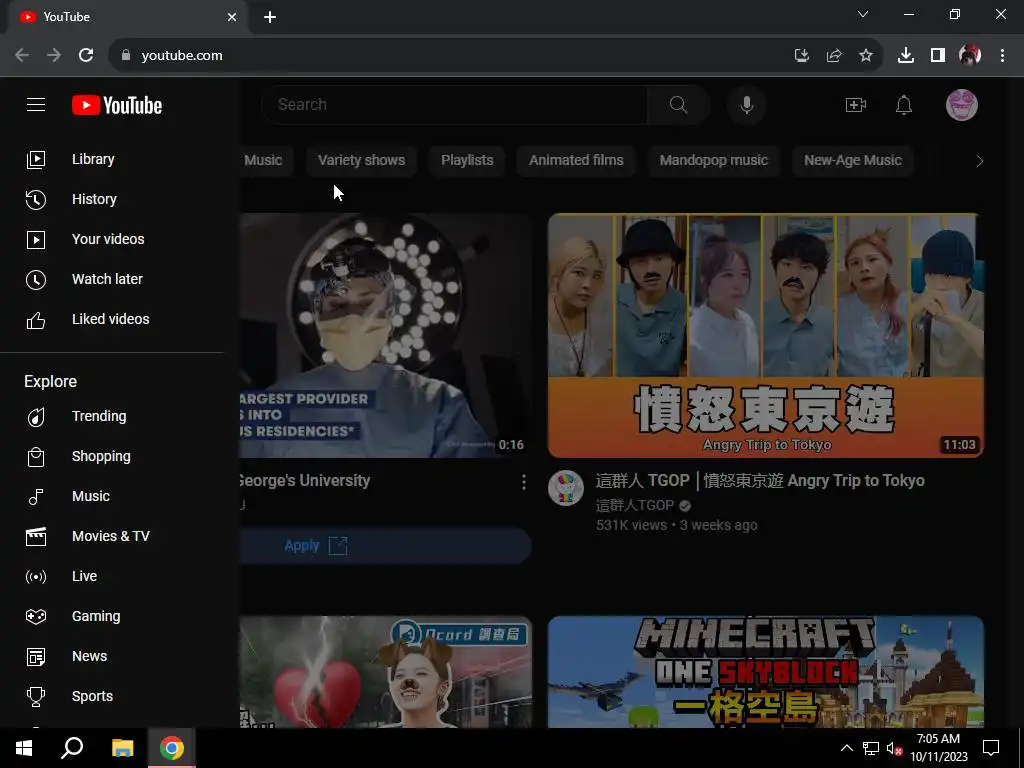Click the Gaming controller icon
Viewport: 1024px width, 768px height.
pos(36,616)
